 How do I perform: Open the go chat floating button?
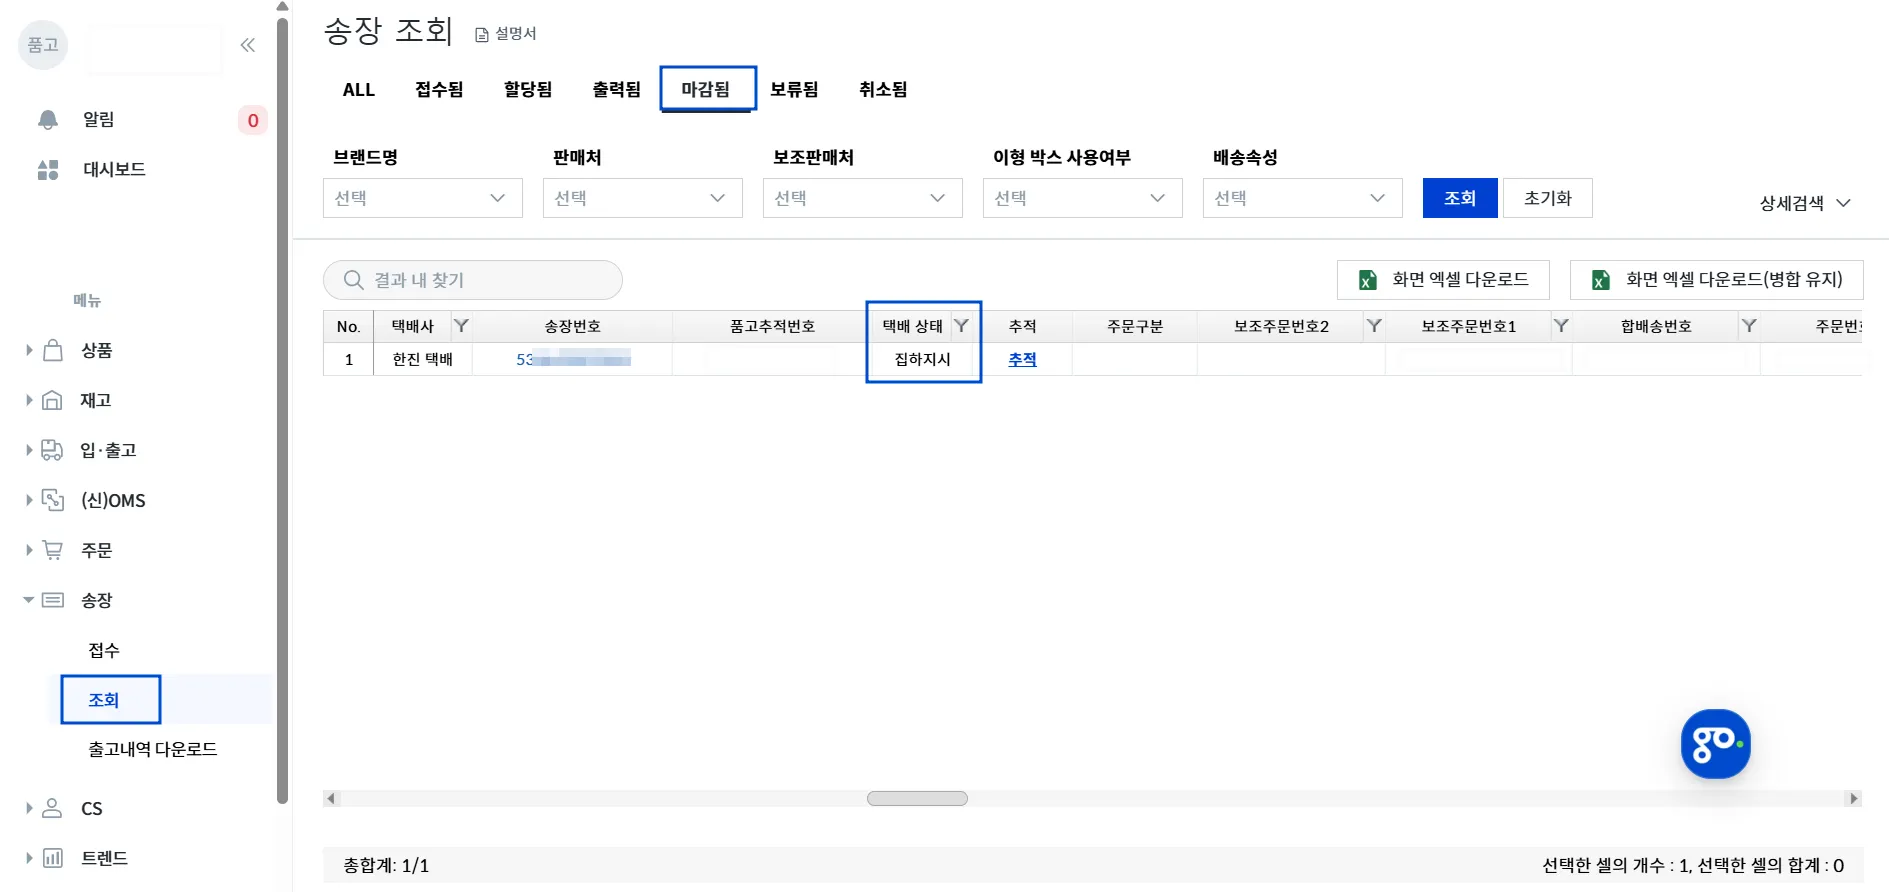click(x=1716, y=744)
